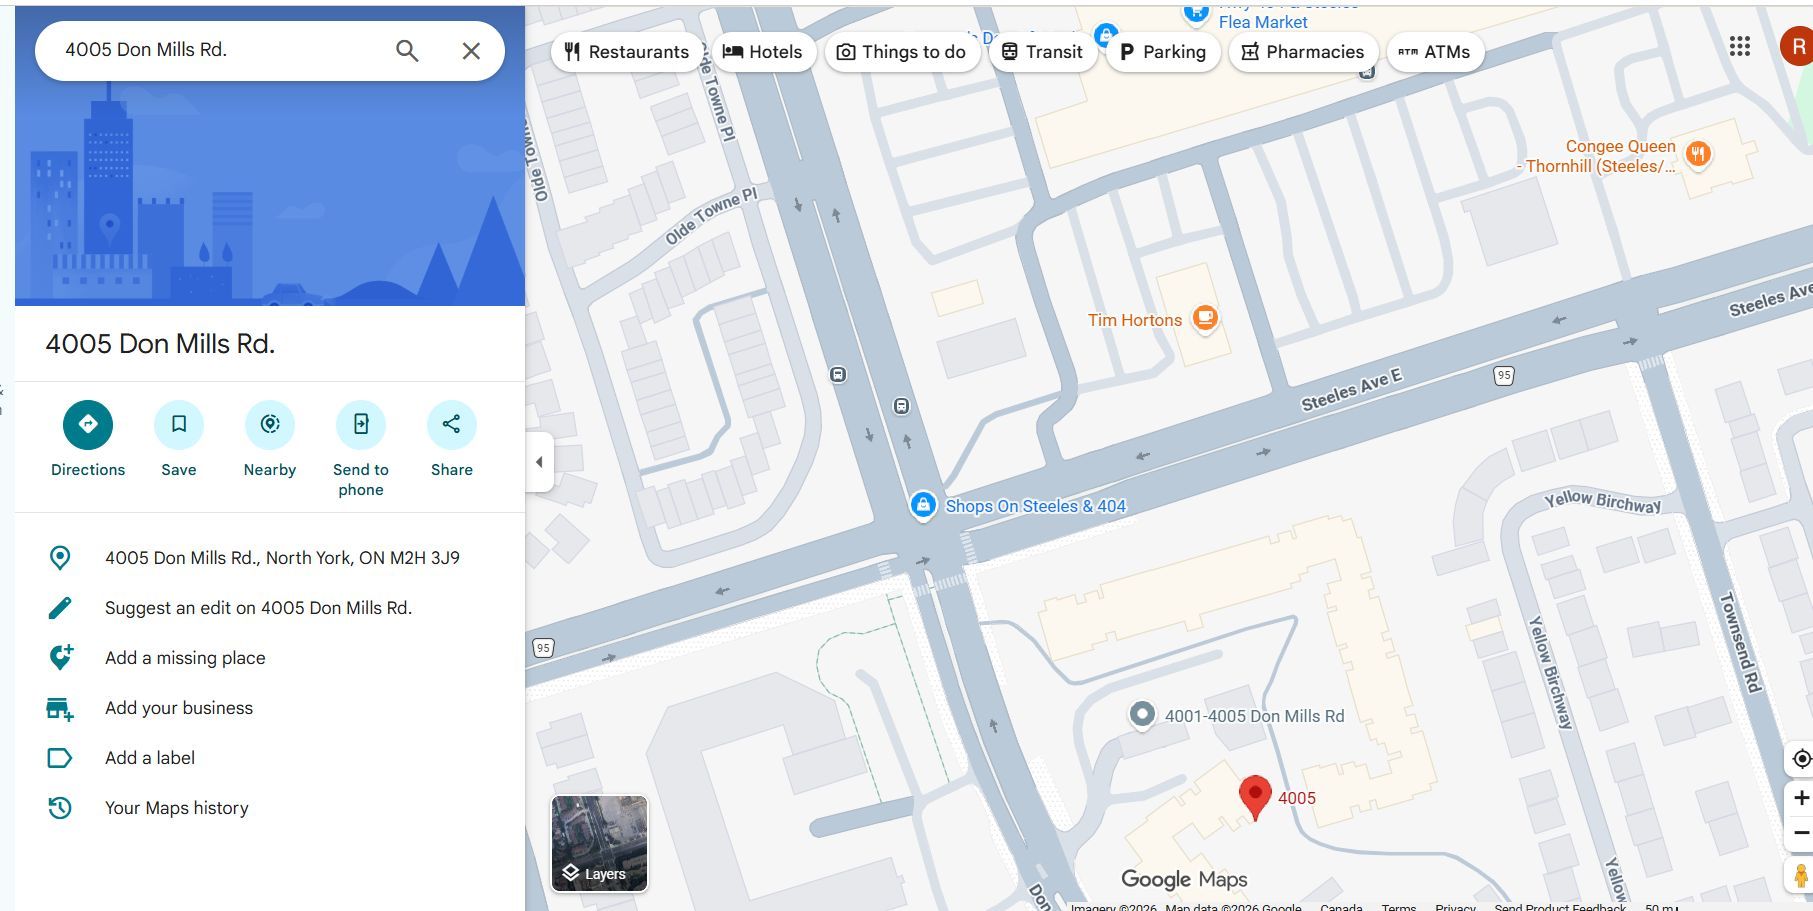1813x911 pixels.
Task: Filter map by Restaurants
Action: 626,52
